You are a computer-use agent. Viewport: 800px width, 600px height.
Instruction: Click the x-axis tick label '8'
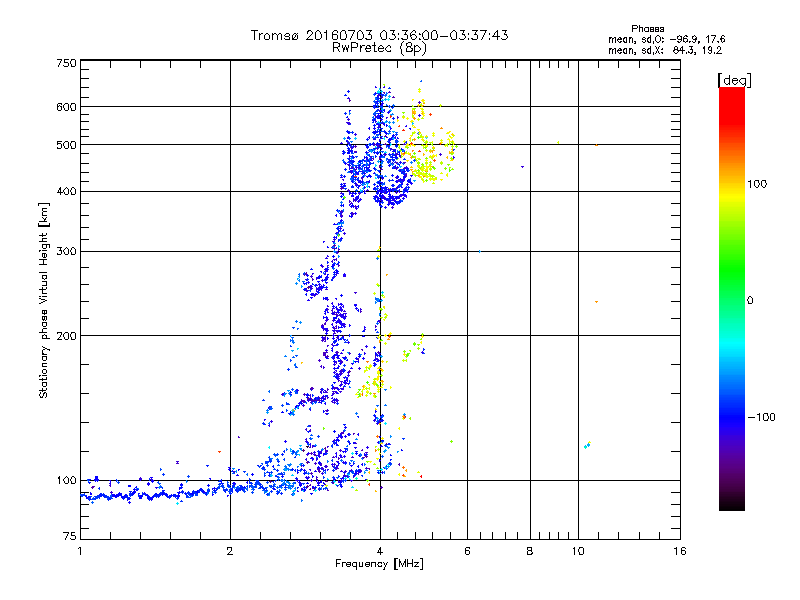tap(530, 551)
